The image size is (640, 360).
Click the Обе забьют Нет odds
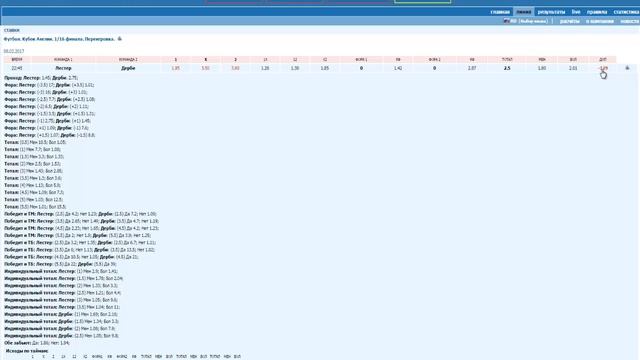64,343
